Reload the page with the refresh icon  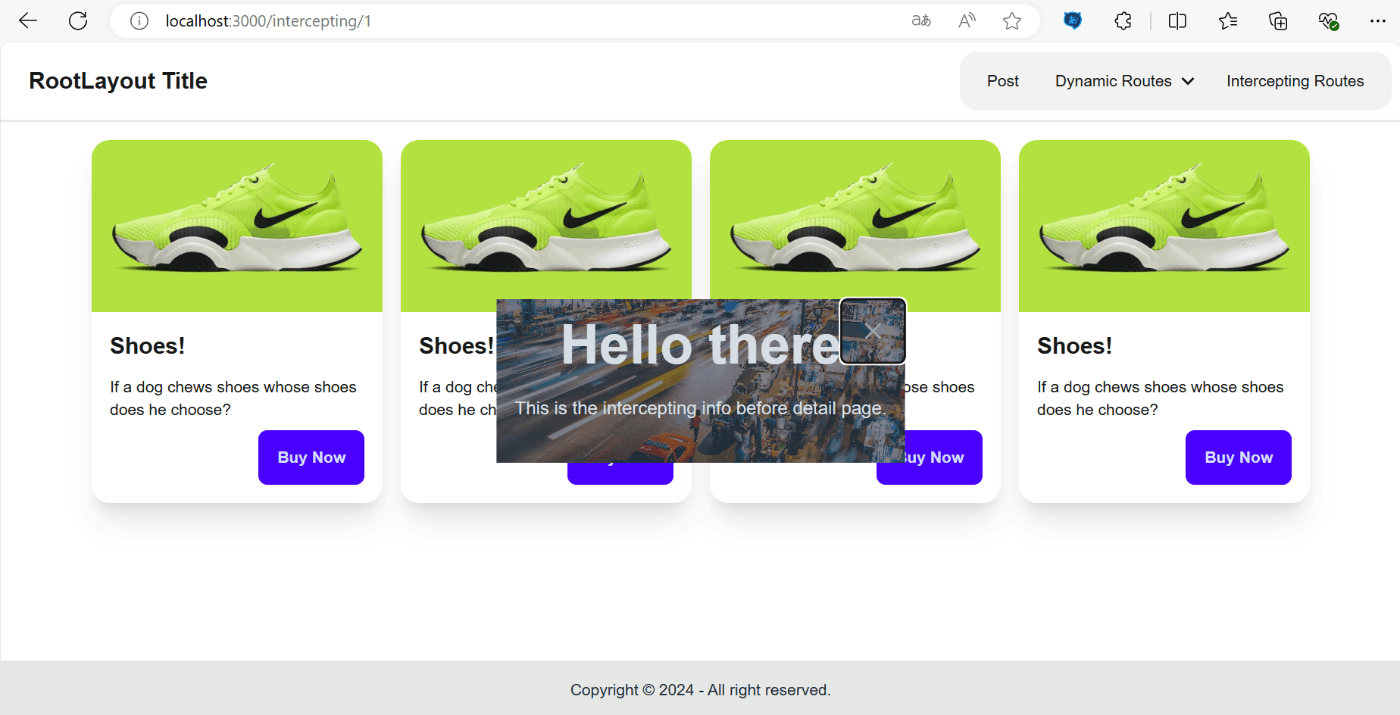click(78, 21)
